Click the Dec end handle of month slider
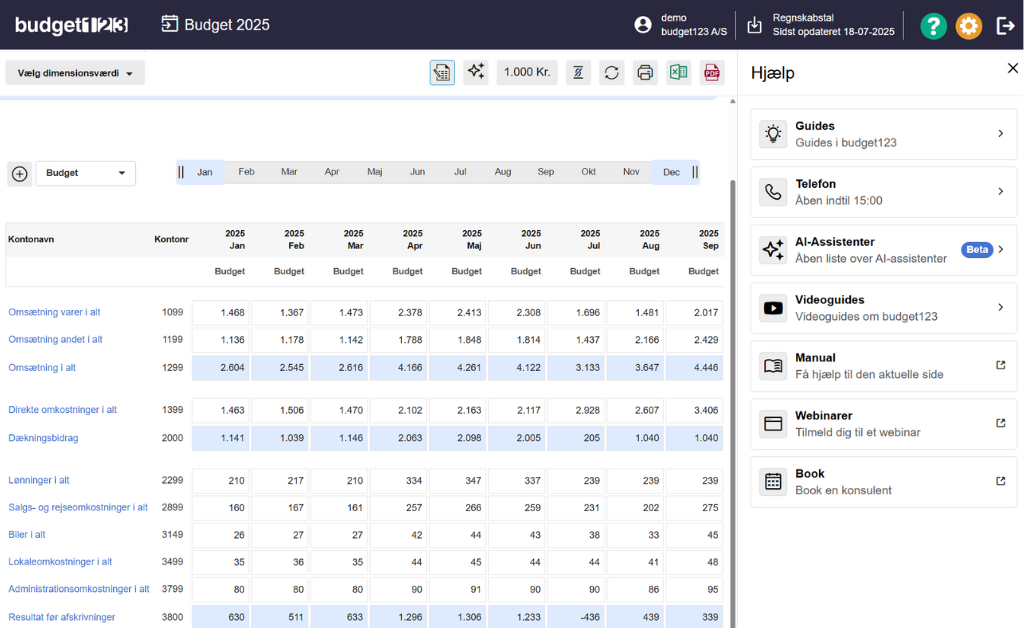Image resolution: width=1024 pixels, height=628 pixels. pyautogui.click(x=695, y=172)
